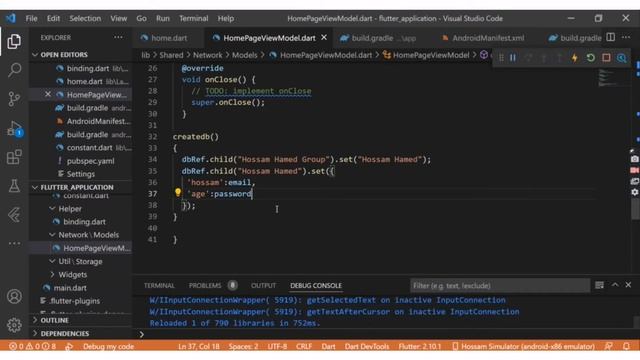640x360 pixels.
Task: Open pubspec.yaml from Open Editors
Action: click(91, 161)
